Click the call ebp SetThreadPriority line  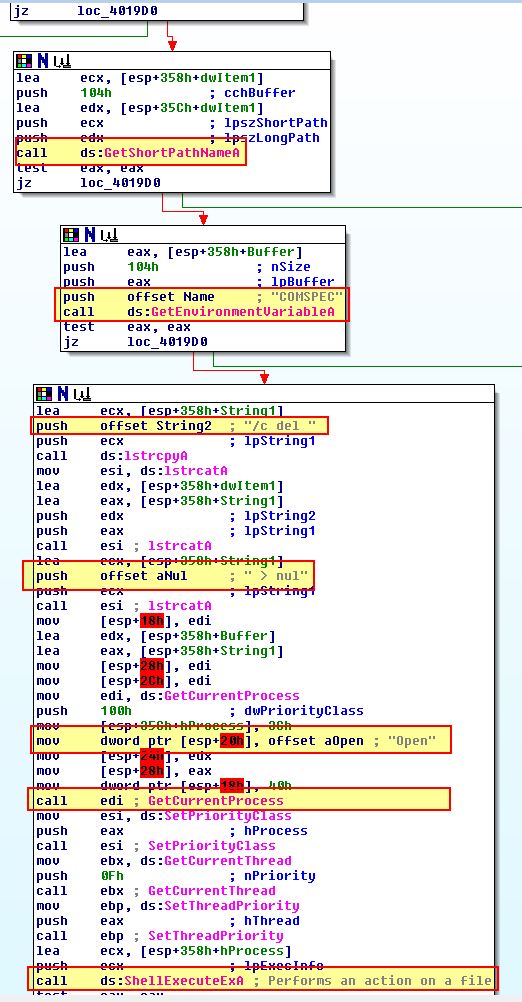(x=159, y=936)
